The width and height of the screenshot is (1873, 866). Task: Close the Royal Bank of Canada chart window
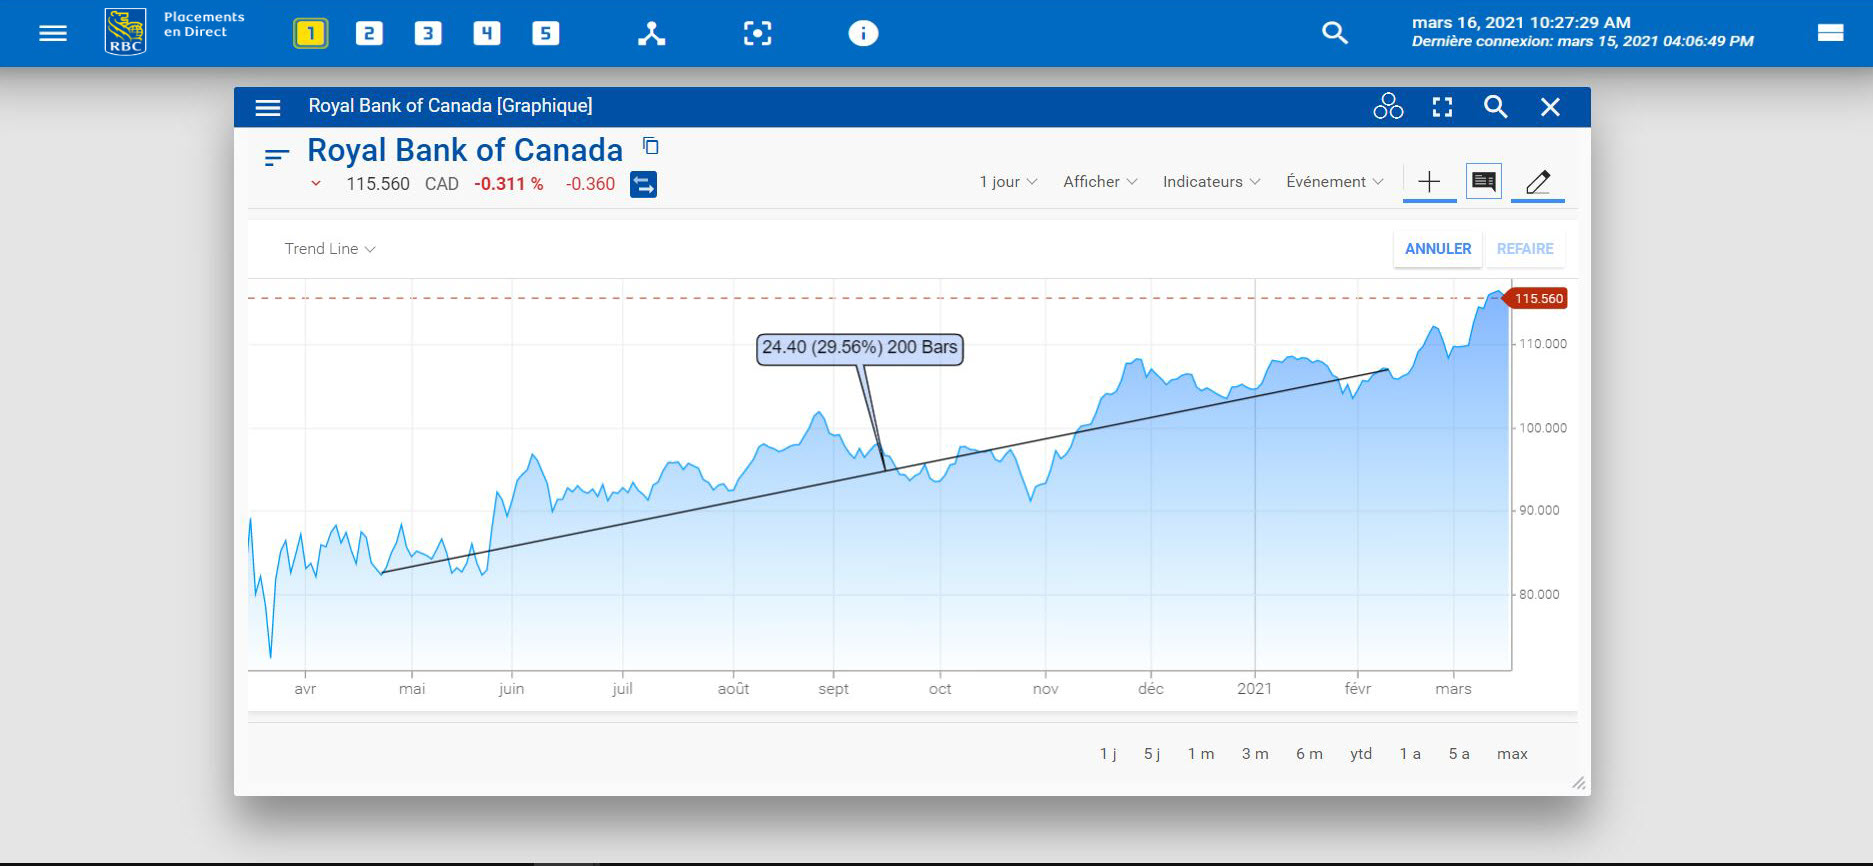1550,107
